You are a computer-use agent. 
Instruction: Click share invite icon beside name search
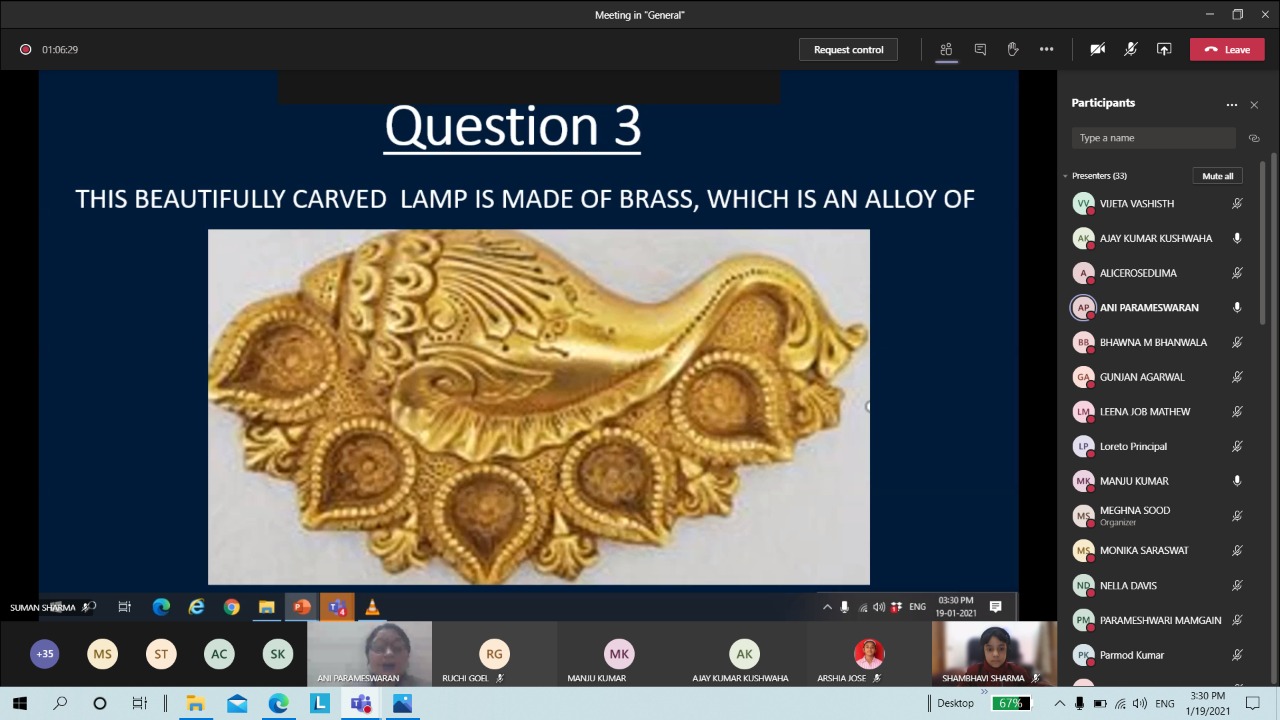(1254, 138)
